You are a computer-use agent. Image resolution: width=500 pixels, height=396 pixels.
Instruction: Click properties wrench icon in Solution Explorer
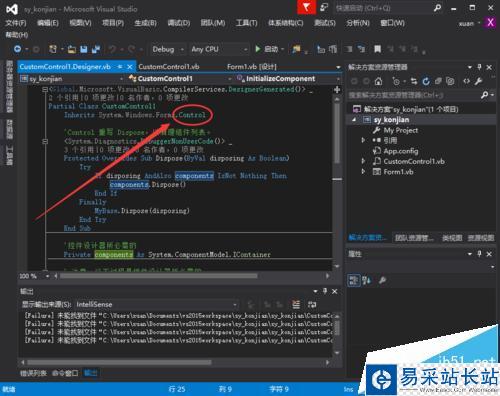[479, 81]
